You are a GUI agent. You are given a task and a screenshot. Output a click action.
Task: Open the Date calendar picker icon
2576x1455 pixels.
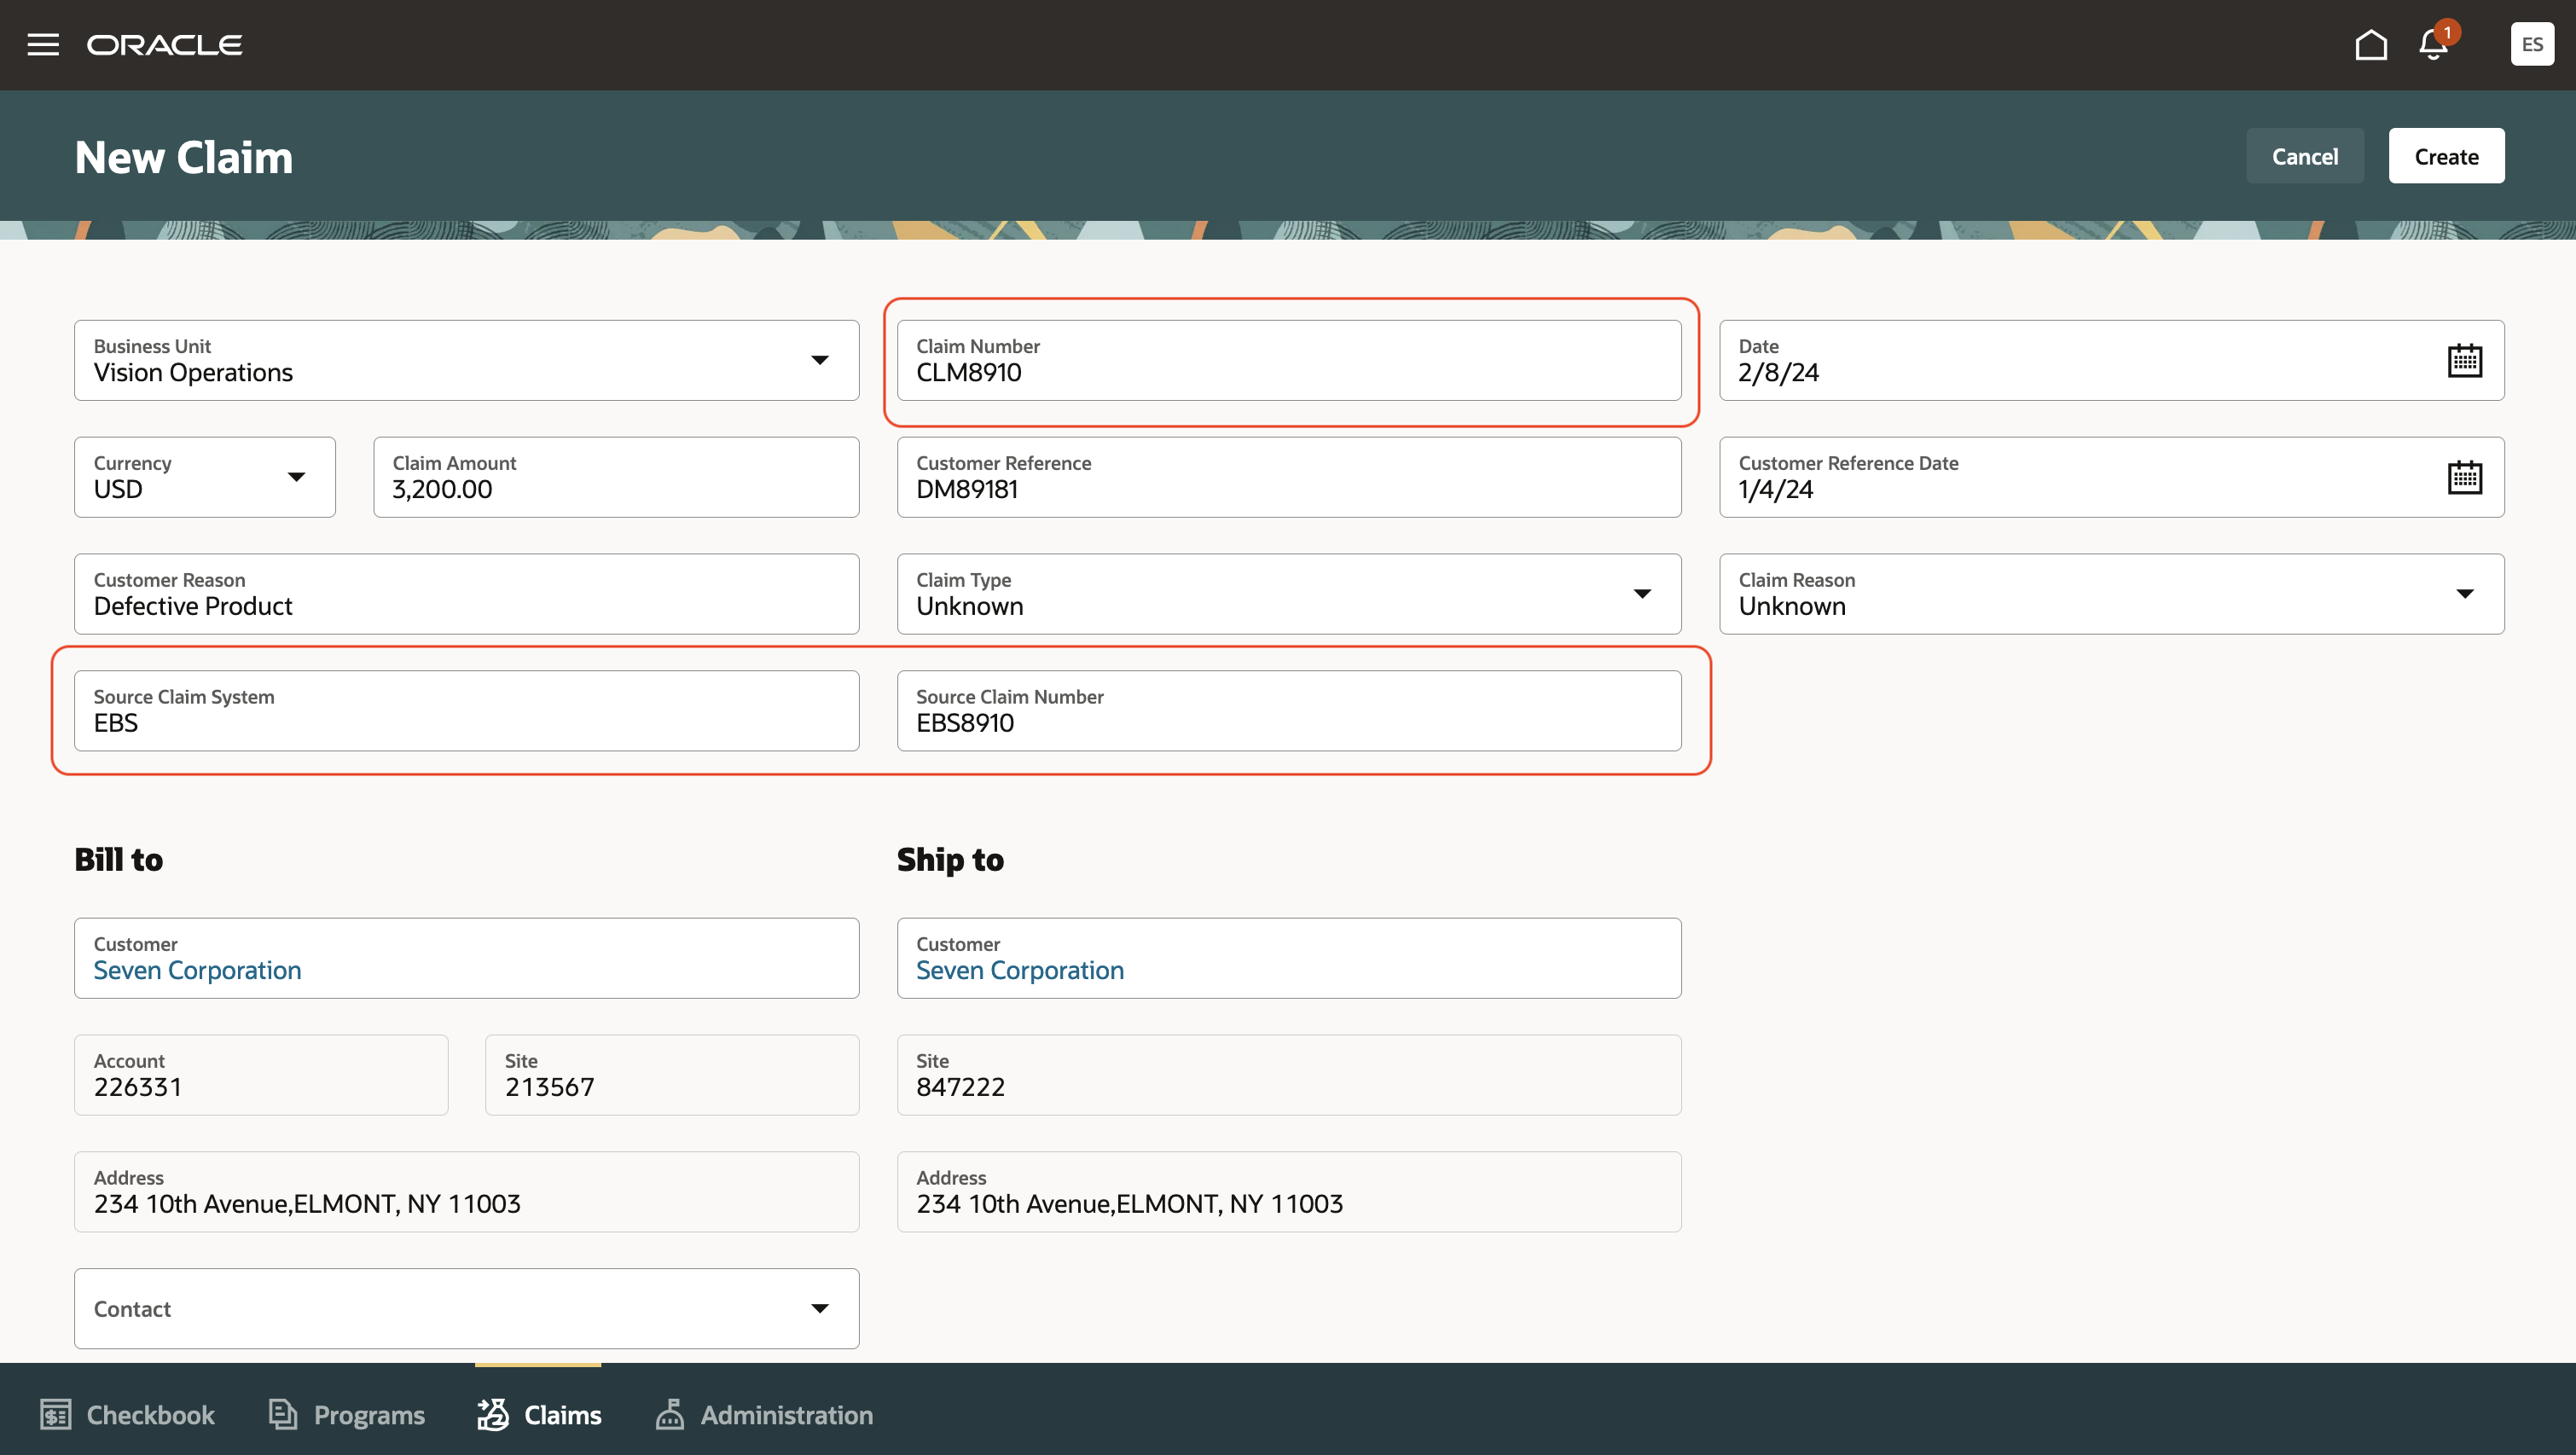tap(2464, 360)
